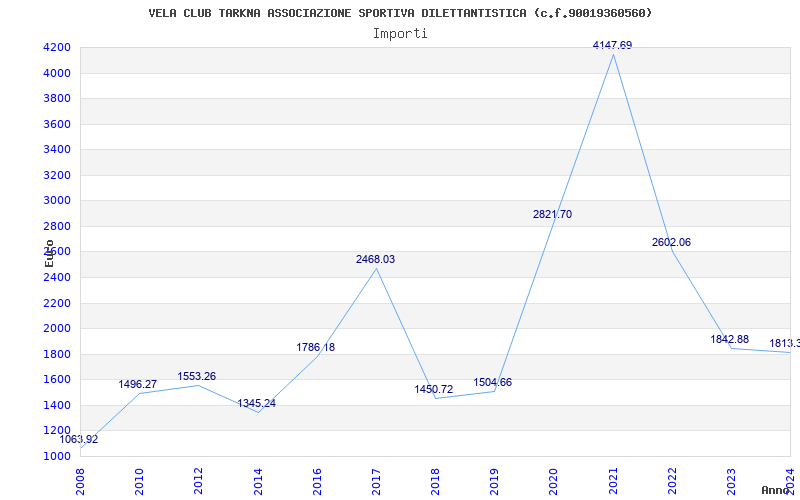The height and width of the screenshot is (500, 800).
Task: Click the 1553.26 data label
Action: coord(197,377)
